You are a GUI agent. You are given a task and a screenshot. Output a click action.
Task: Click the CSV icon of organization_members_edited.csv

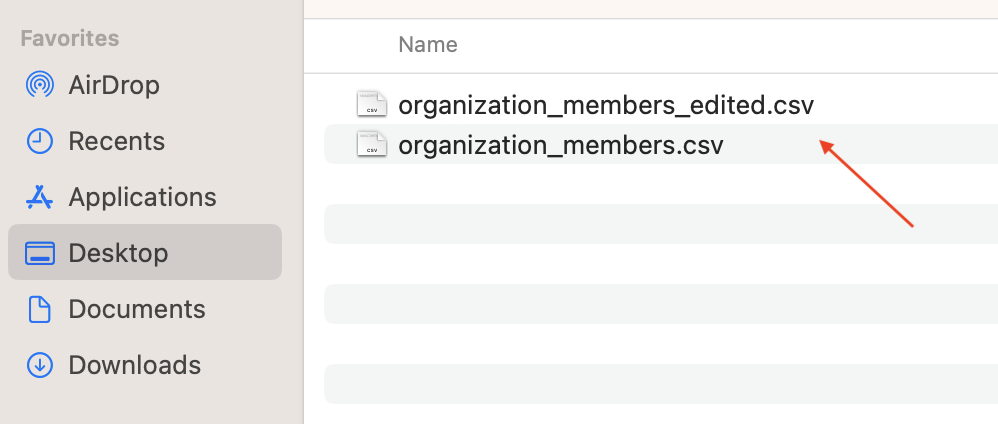[371, 104]
